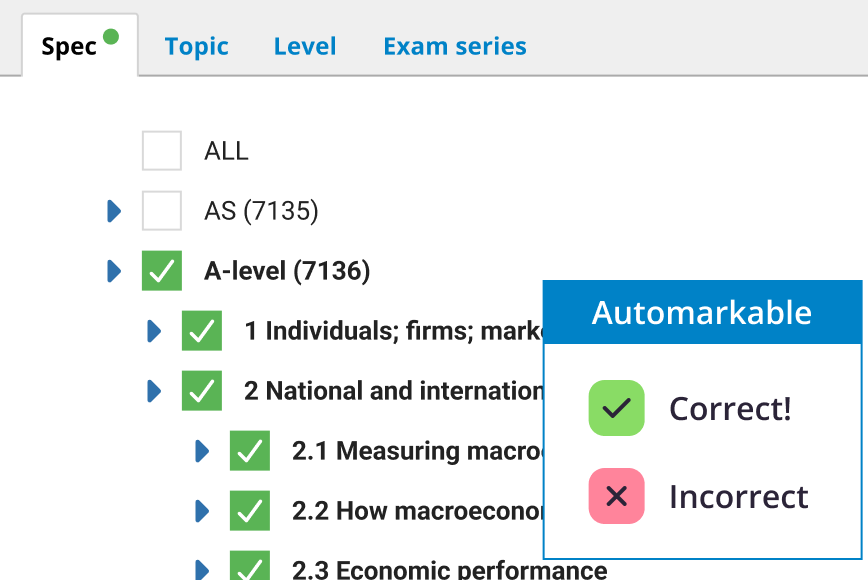Click the green tick Correct icon

(x=616, y=408)
